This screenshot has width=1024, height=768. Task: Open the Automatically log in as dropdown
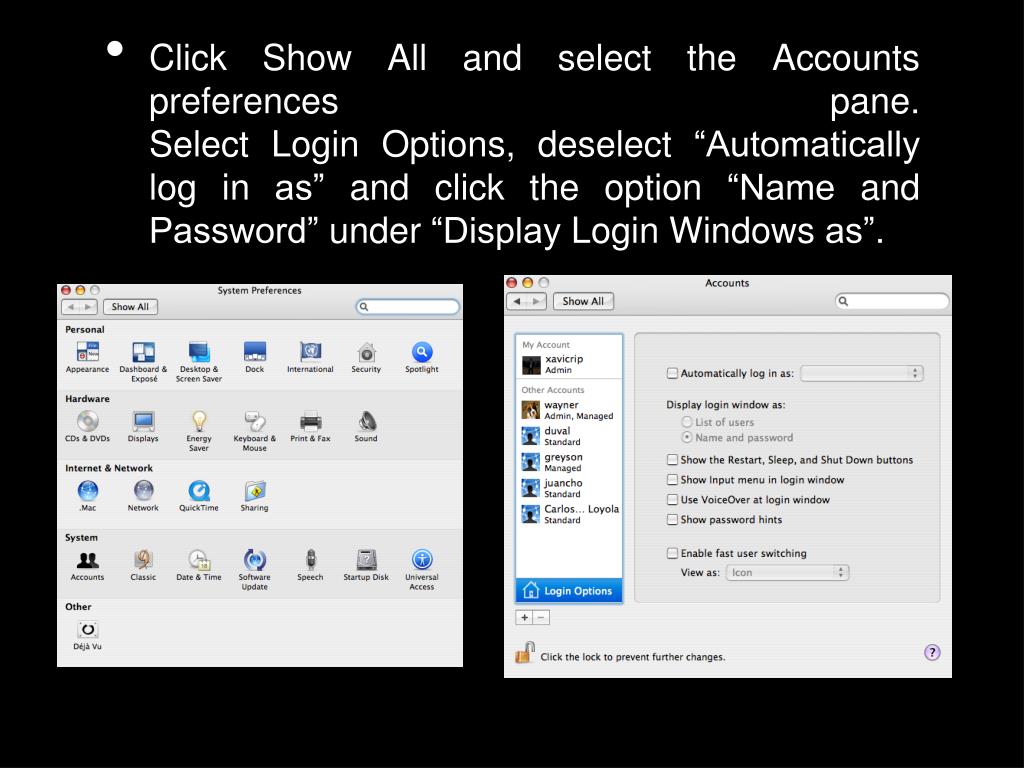coord(861,374)
